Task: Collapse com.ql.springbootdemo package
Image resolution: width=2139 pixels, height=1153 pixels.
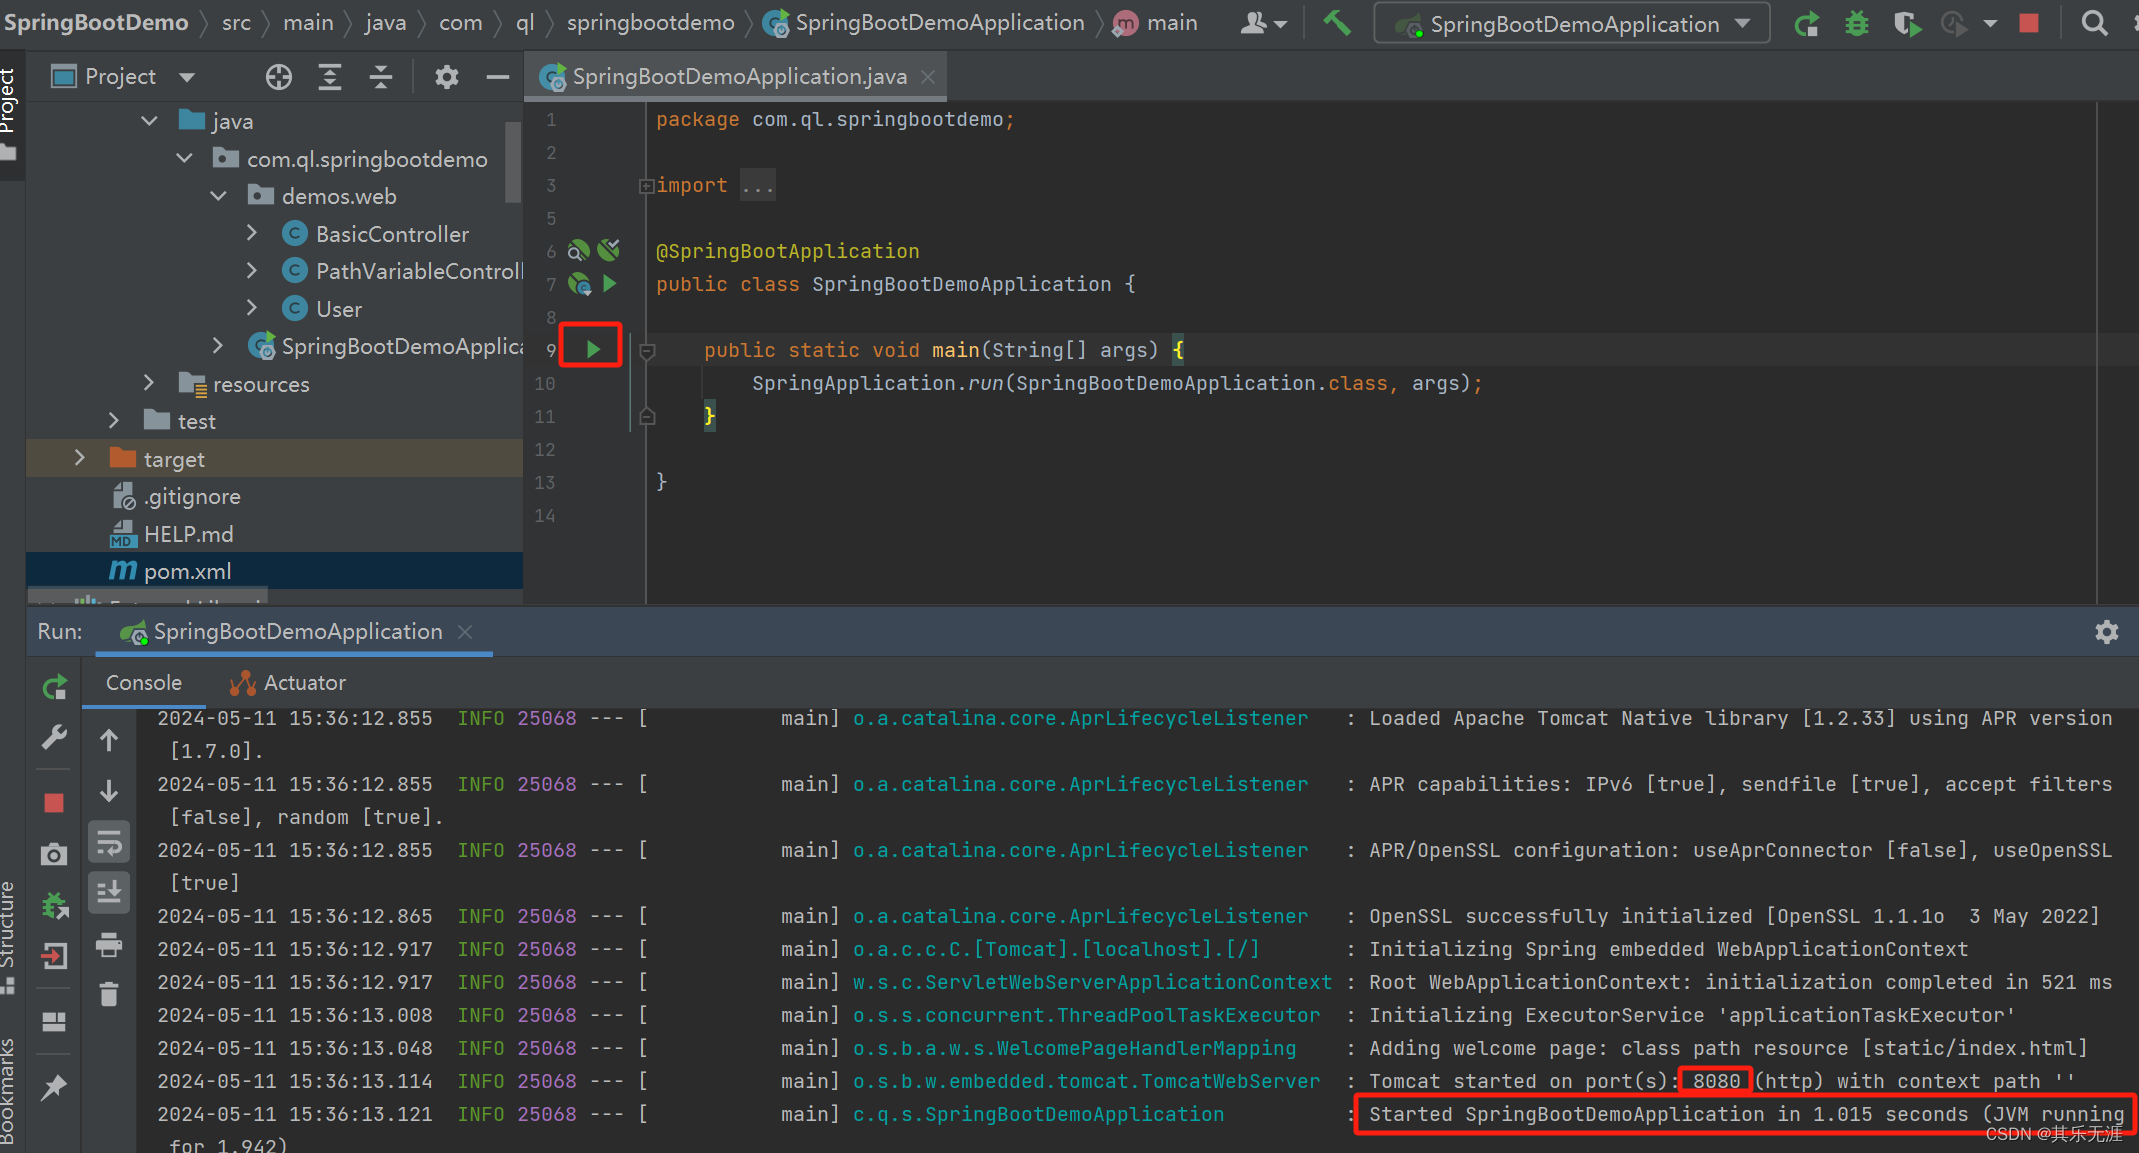Action: 185,158
